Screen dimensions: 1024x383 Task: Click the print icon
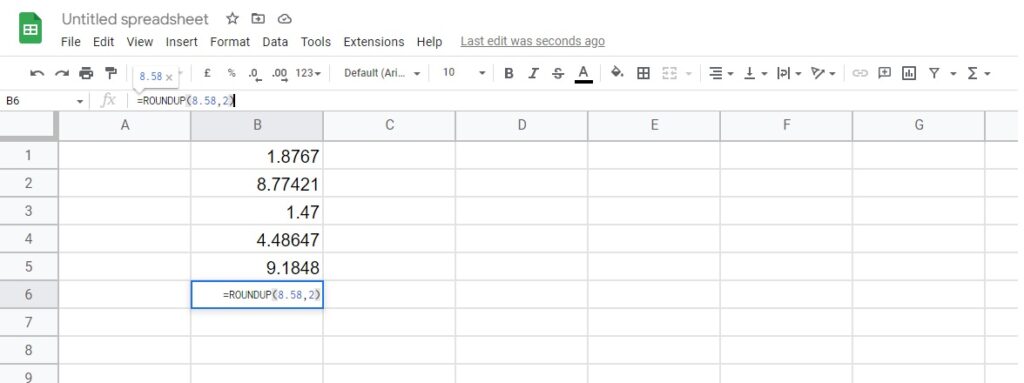86,73
